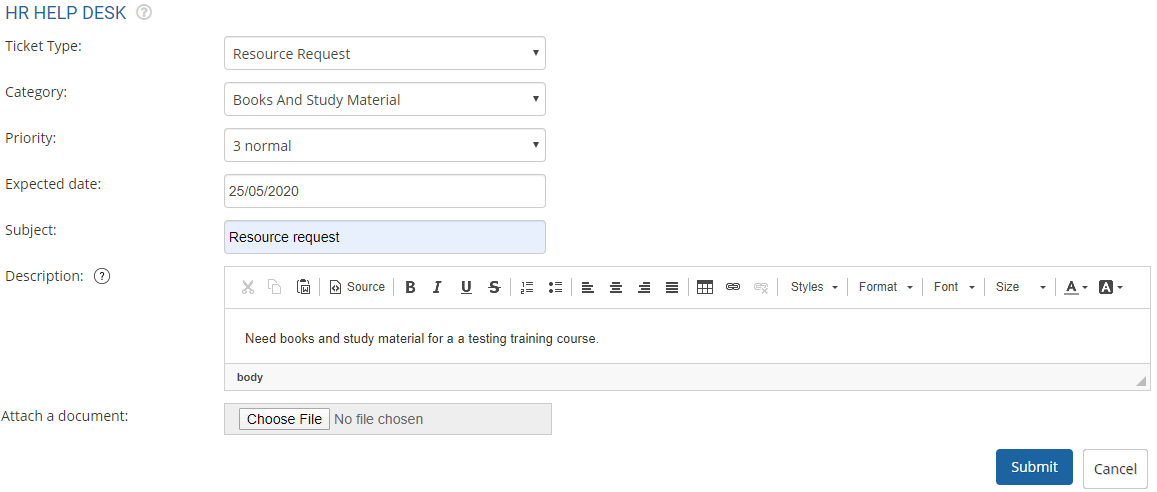Open the Ticket Type dropdown
This screenshot has height=492, width=1157.
[384, 54]
